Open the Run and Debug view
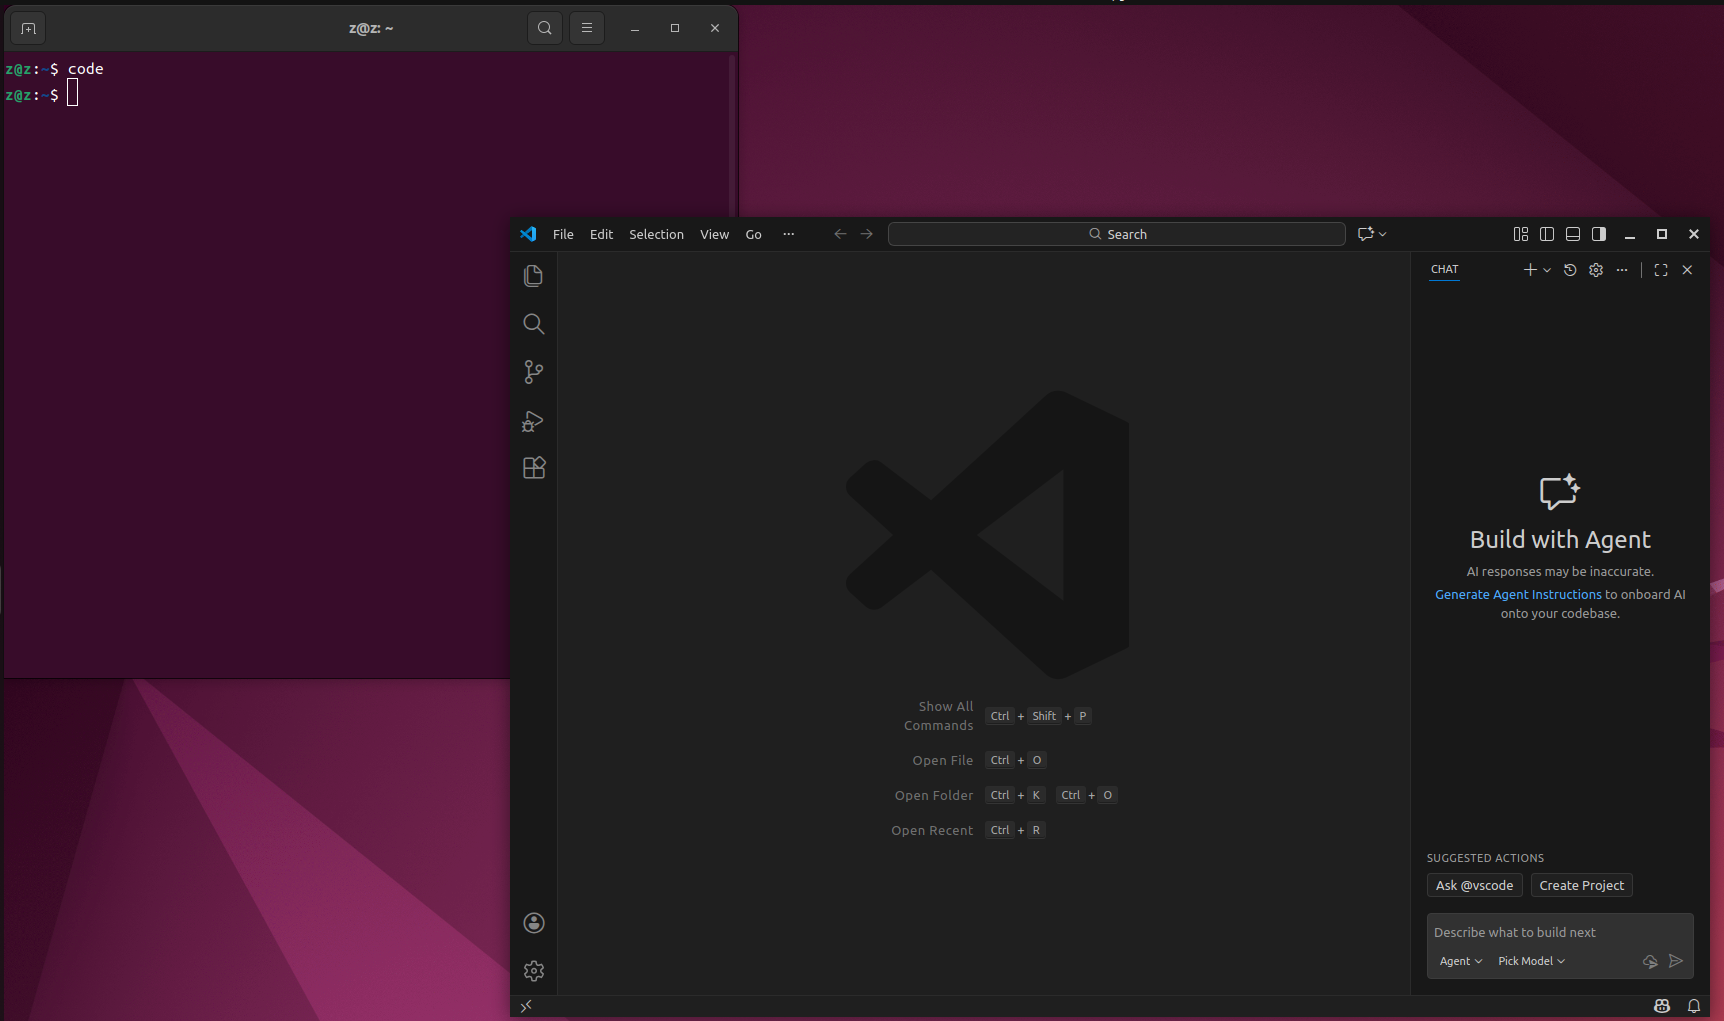 click(x=534, y=421)
